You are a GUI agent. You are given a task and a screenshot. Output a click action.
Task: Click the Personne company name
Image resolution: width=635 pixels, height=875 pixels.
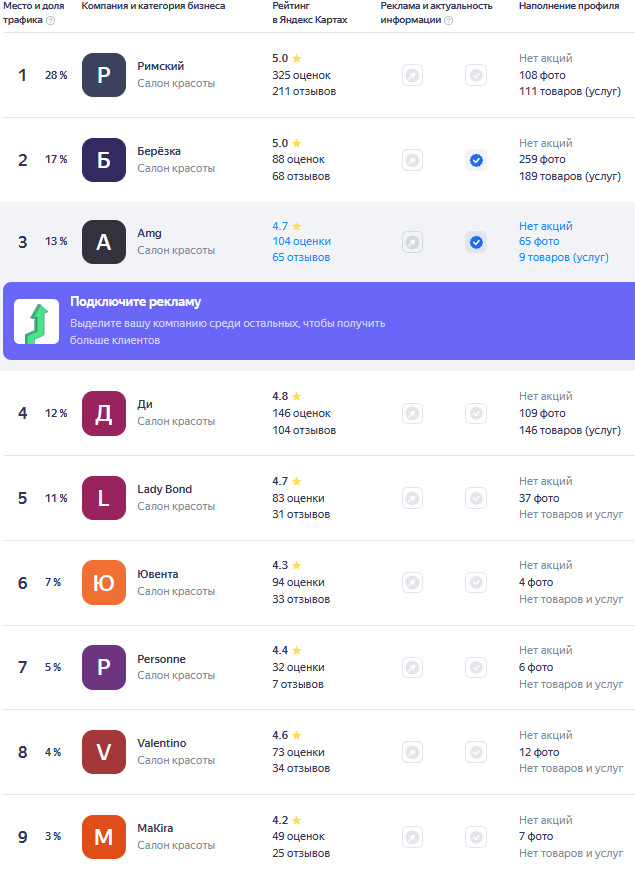coord(161,659)
